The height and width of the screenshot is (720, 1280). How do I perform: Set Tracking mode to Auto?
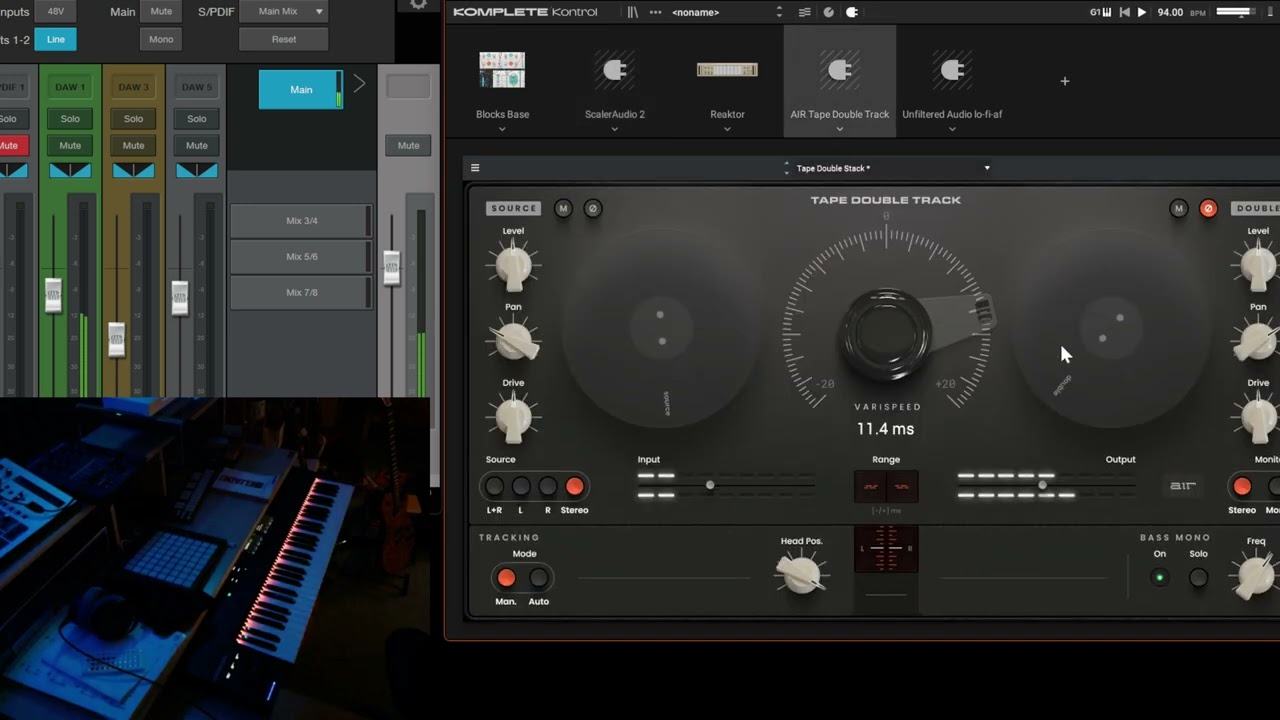(539, 578)
